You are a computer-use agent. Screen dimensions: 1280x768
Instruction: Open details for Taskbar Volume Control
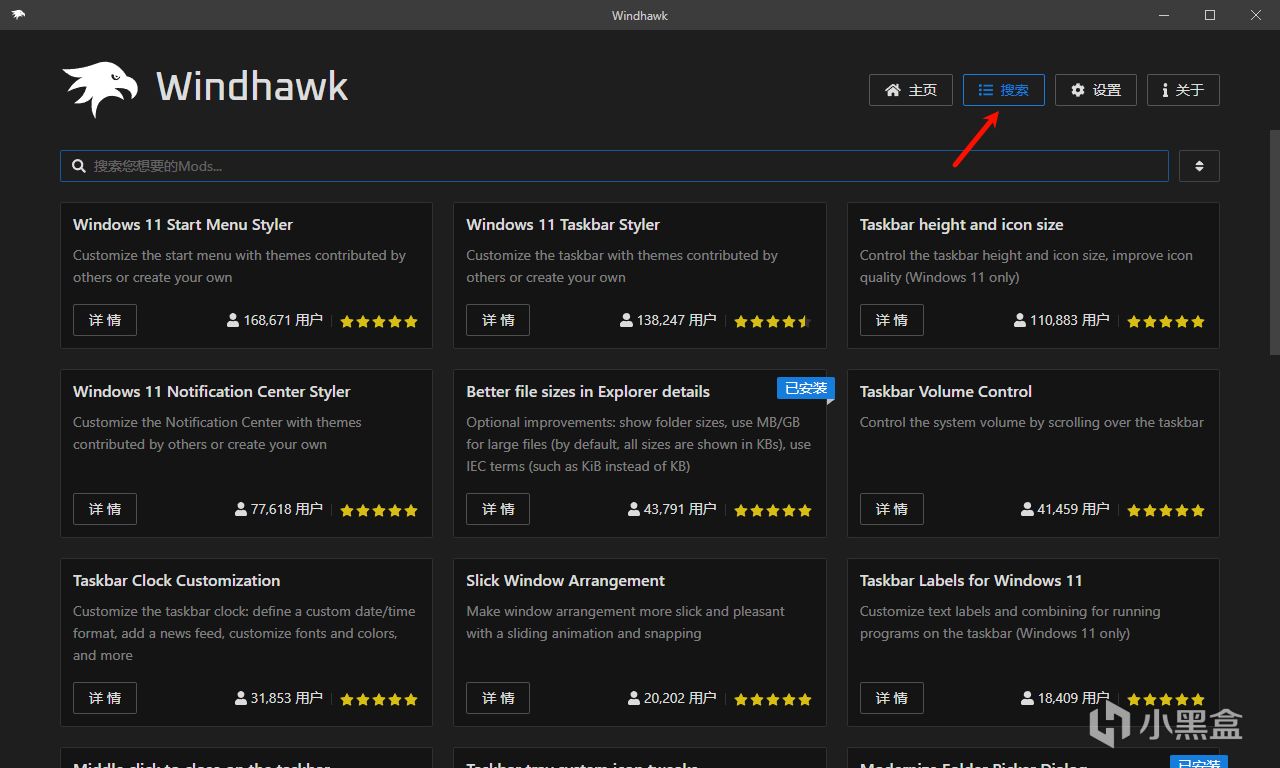(892, 509)
